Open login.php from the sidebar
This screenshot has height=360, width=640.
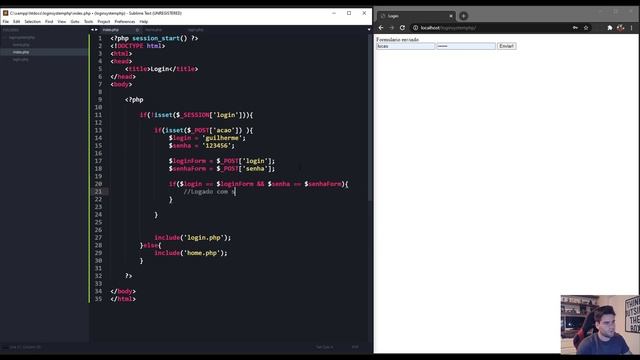pyautogui.click(x=21, y=60)
